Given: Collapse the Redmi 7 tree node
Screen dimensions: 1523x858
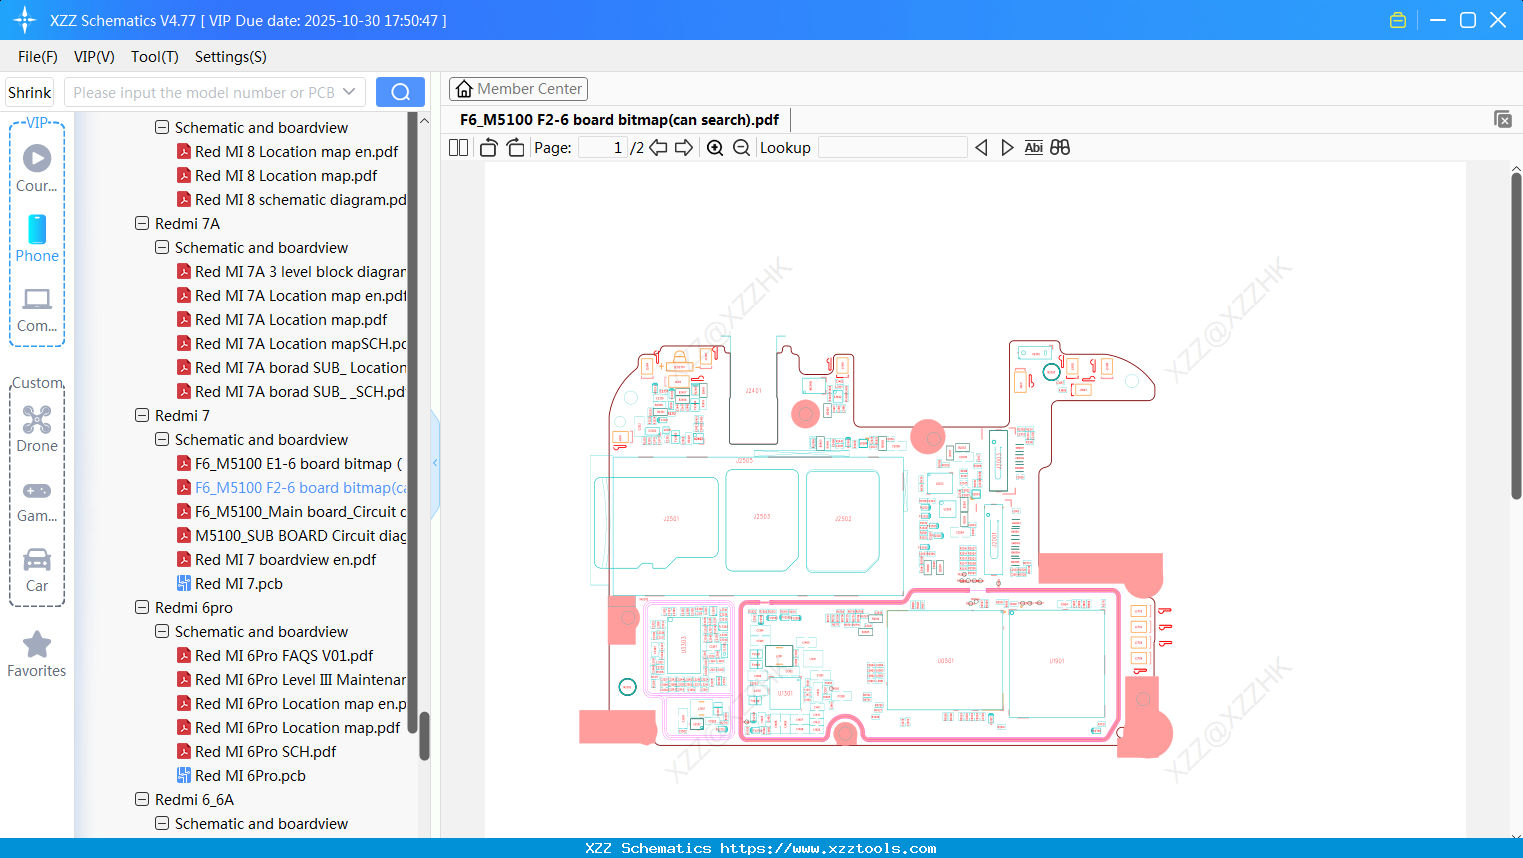Looking at the screenshot, I should (x=142, y=415).
